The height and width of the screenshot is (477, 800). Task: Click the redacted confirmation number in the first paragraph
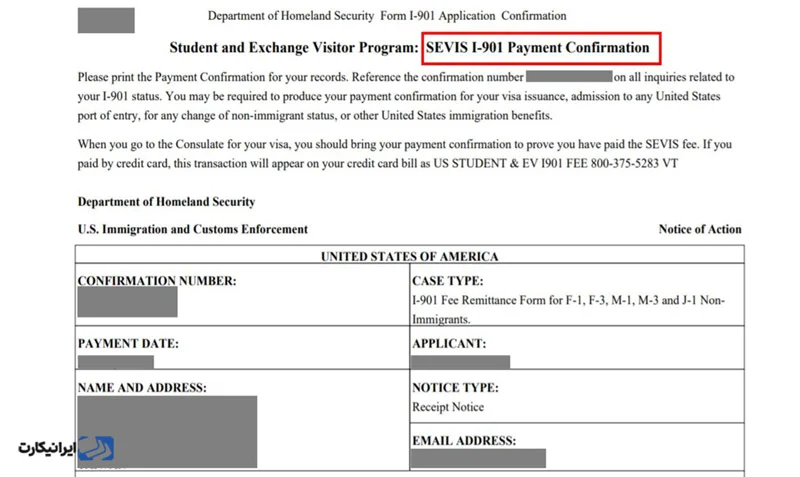coord(568,77)
